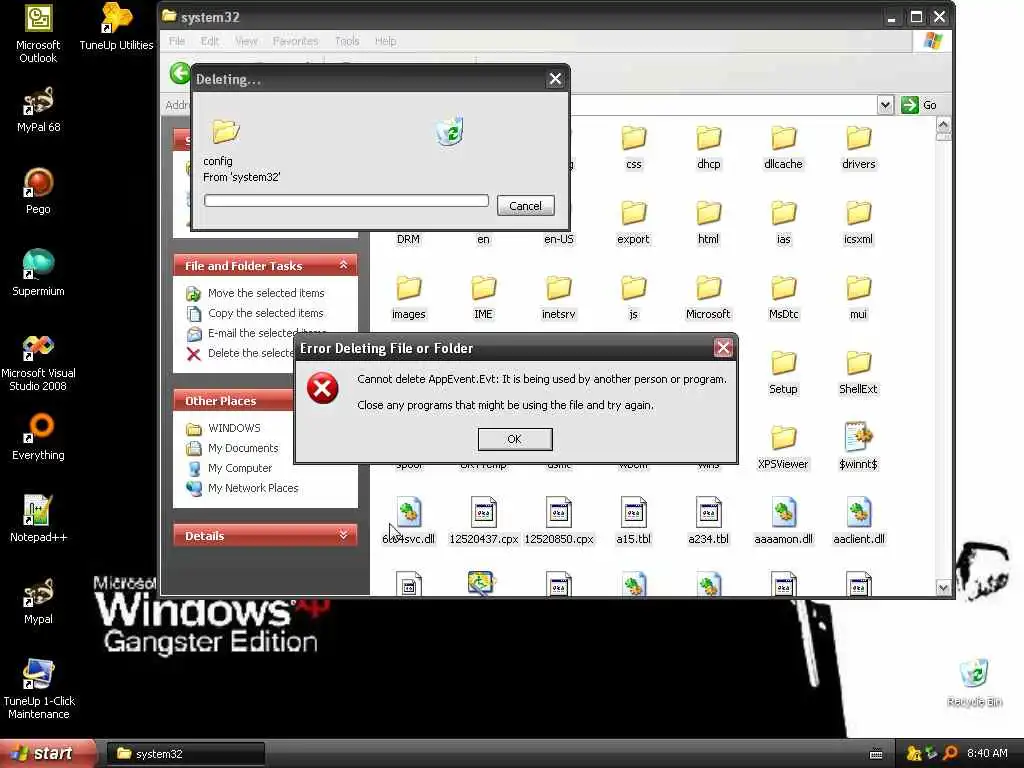Select the 12520850.cpx file
The width and height of the screenshot is (1024, 768).
tap(558, 521)
